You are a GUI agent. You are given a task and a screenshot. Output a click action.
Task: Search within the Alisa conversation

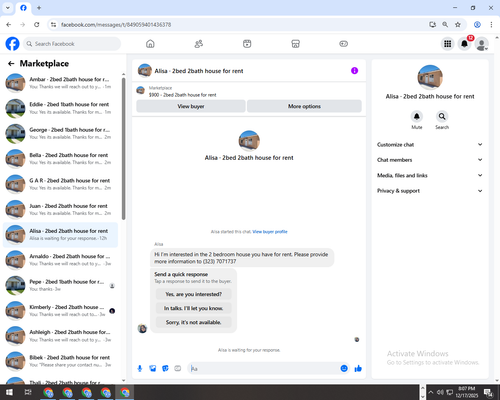[x=442, y=116]
